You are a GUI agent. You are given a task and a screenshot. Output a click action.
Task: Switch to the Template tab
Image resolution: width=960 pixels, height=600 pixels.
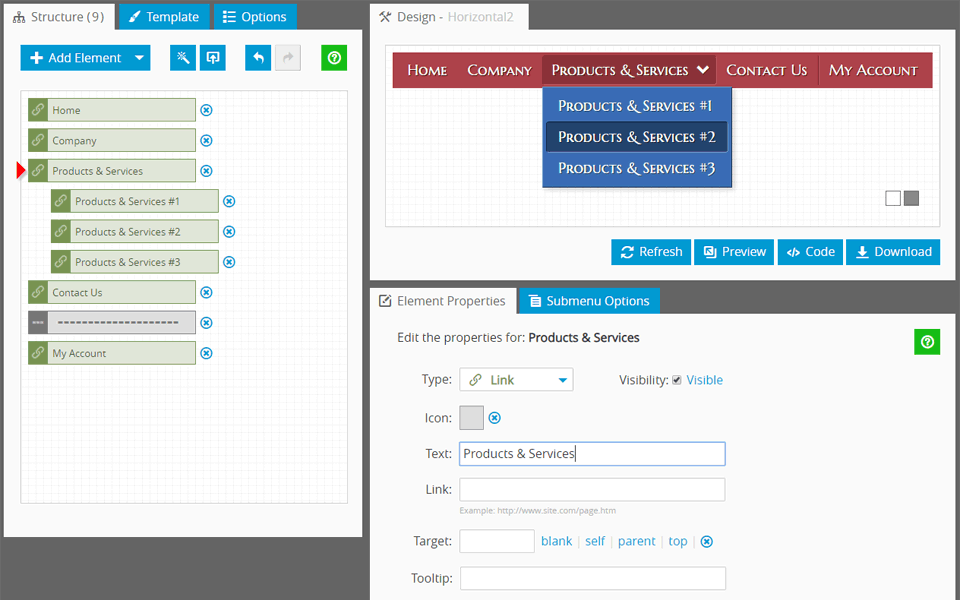(x=164, y=17)
